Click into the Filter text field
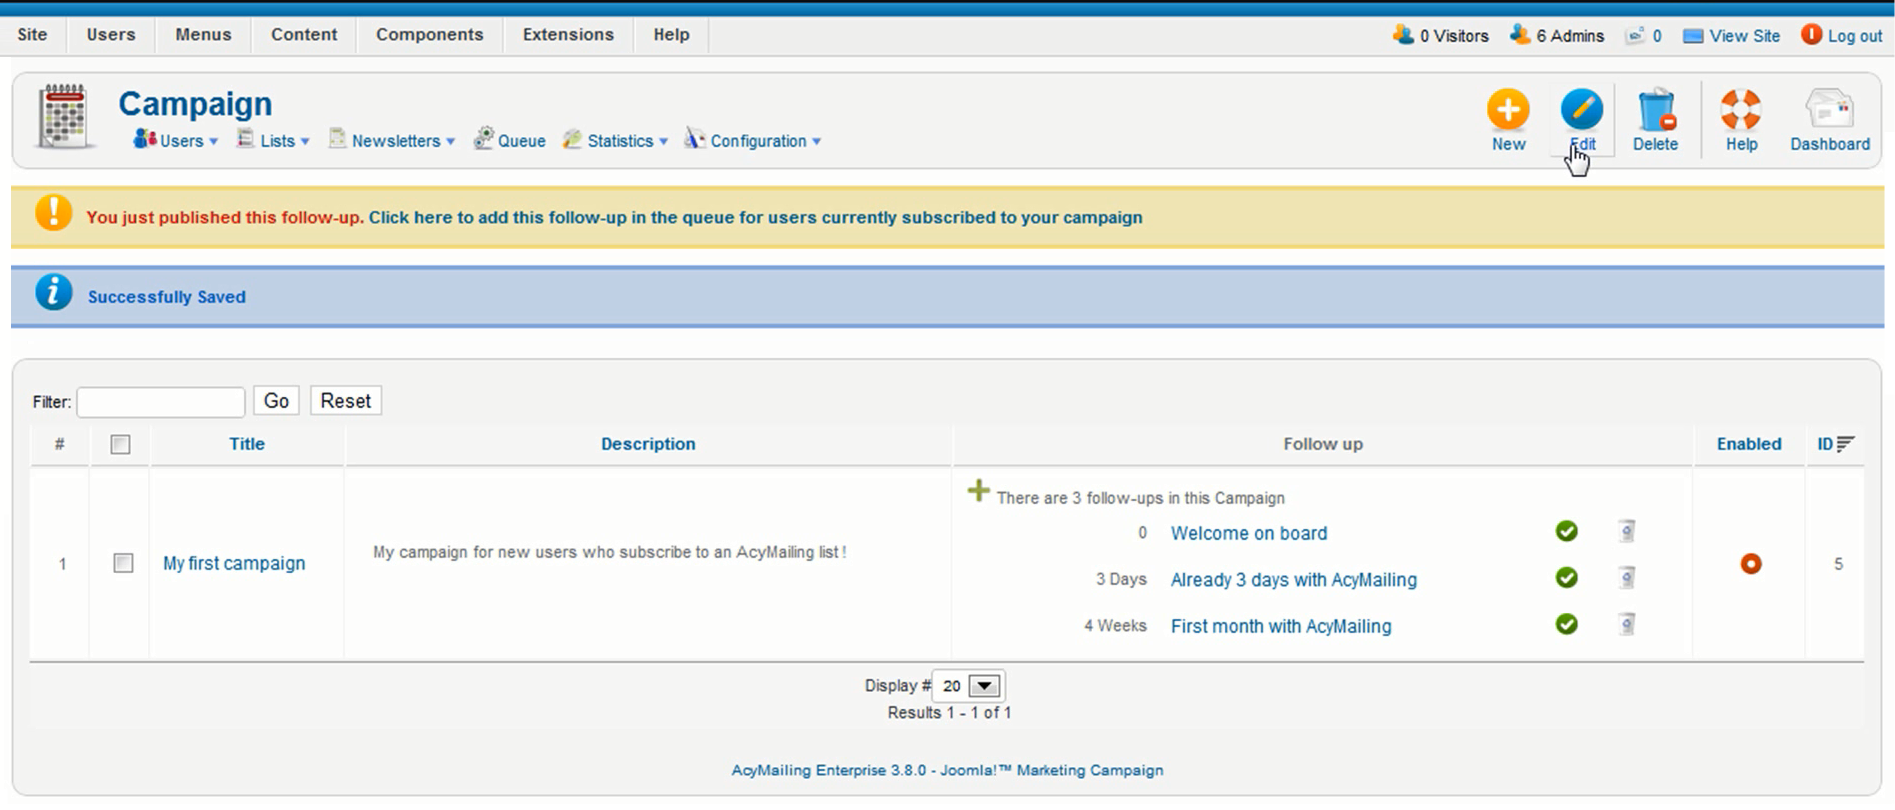 pyautogui.click(x=161, y=402)
